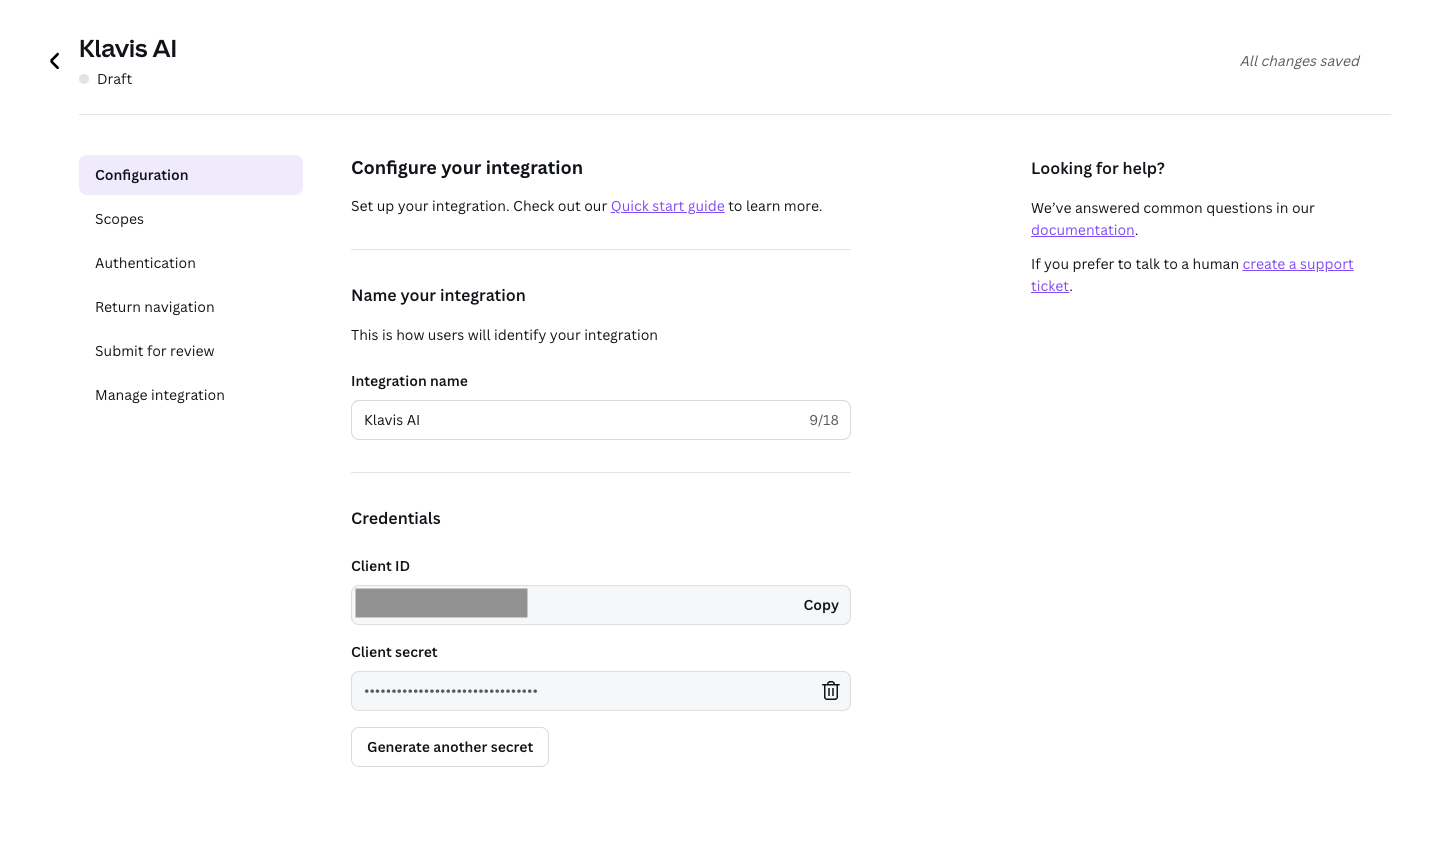
Task: Go back using the left chevron arrow
Action: point(55,61)
